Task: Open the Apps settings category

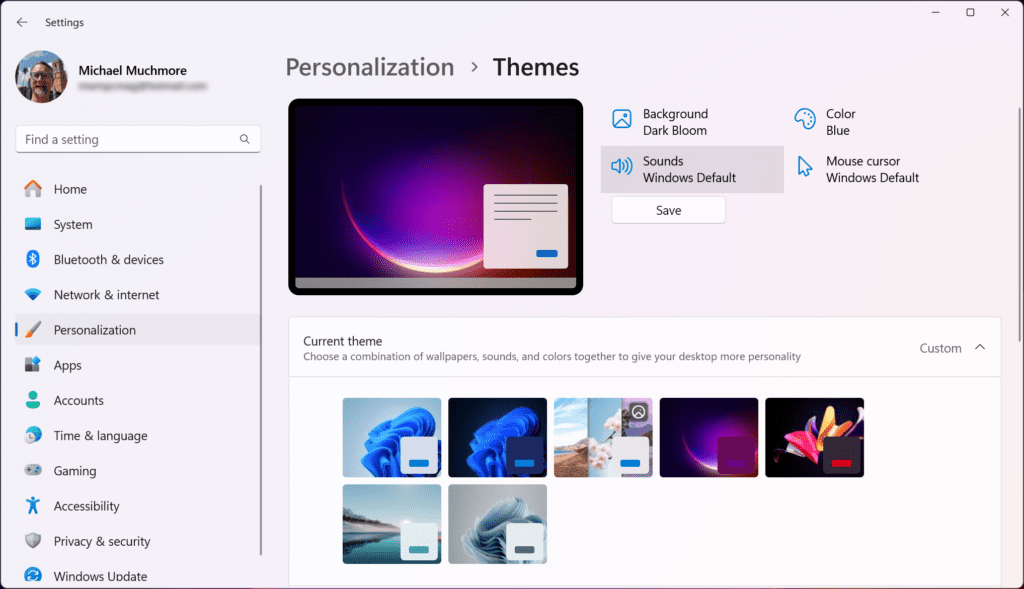Action: pos(138,365)
